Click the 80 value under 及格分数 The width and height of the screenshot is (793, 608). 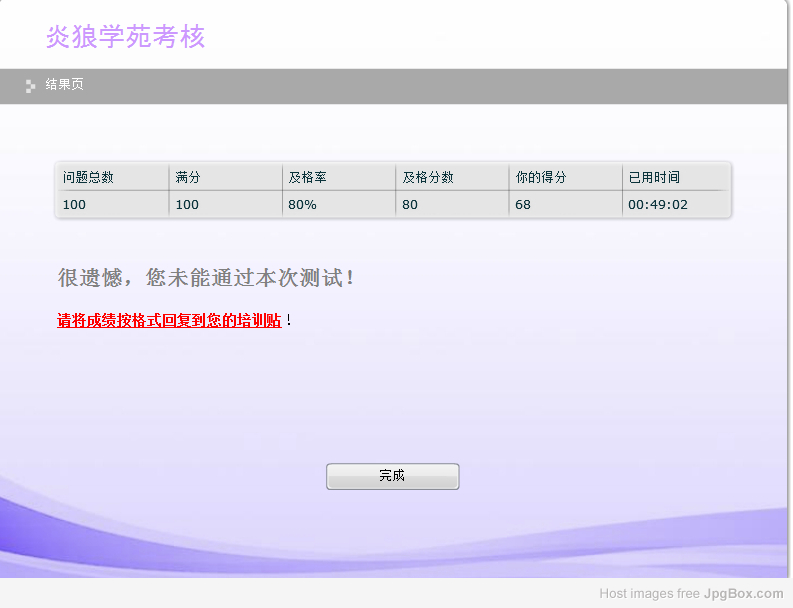click(410, 204)
